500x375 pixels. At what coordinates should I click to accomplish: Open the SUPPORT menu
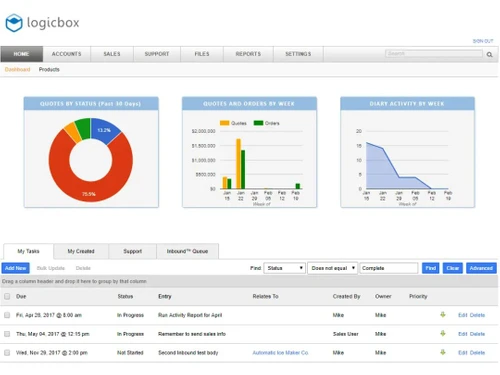pos(157,54)
